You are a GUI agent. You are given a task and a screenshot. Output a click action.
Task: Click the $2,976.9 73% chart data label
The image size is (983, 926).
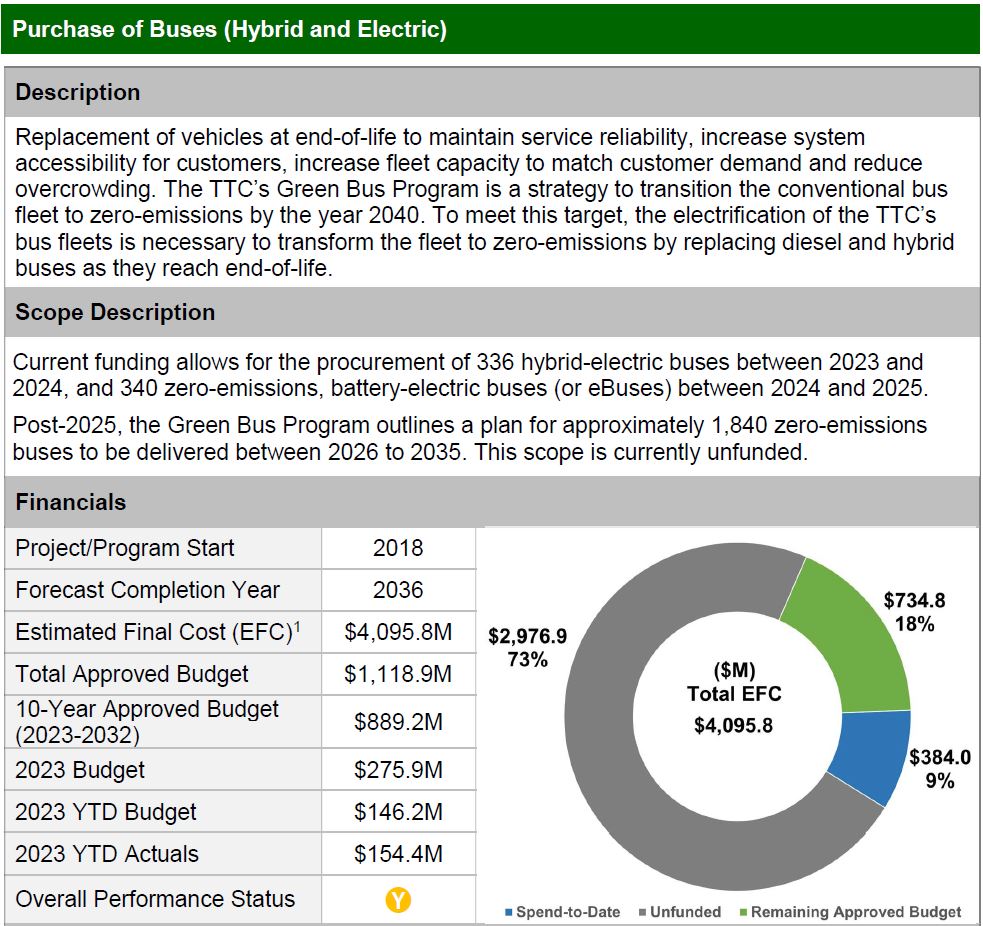527,648
